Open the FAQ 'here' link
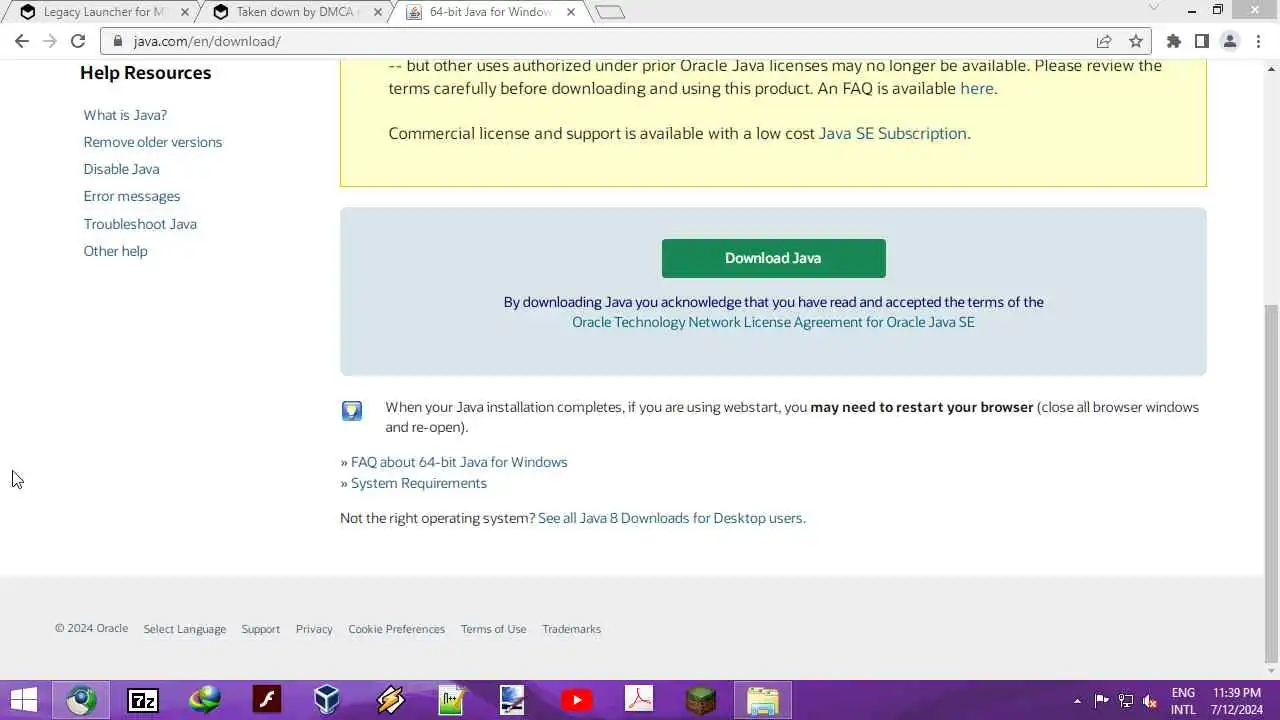 click(x=977, y=88)
